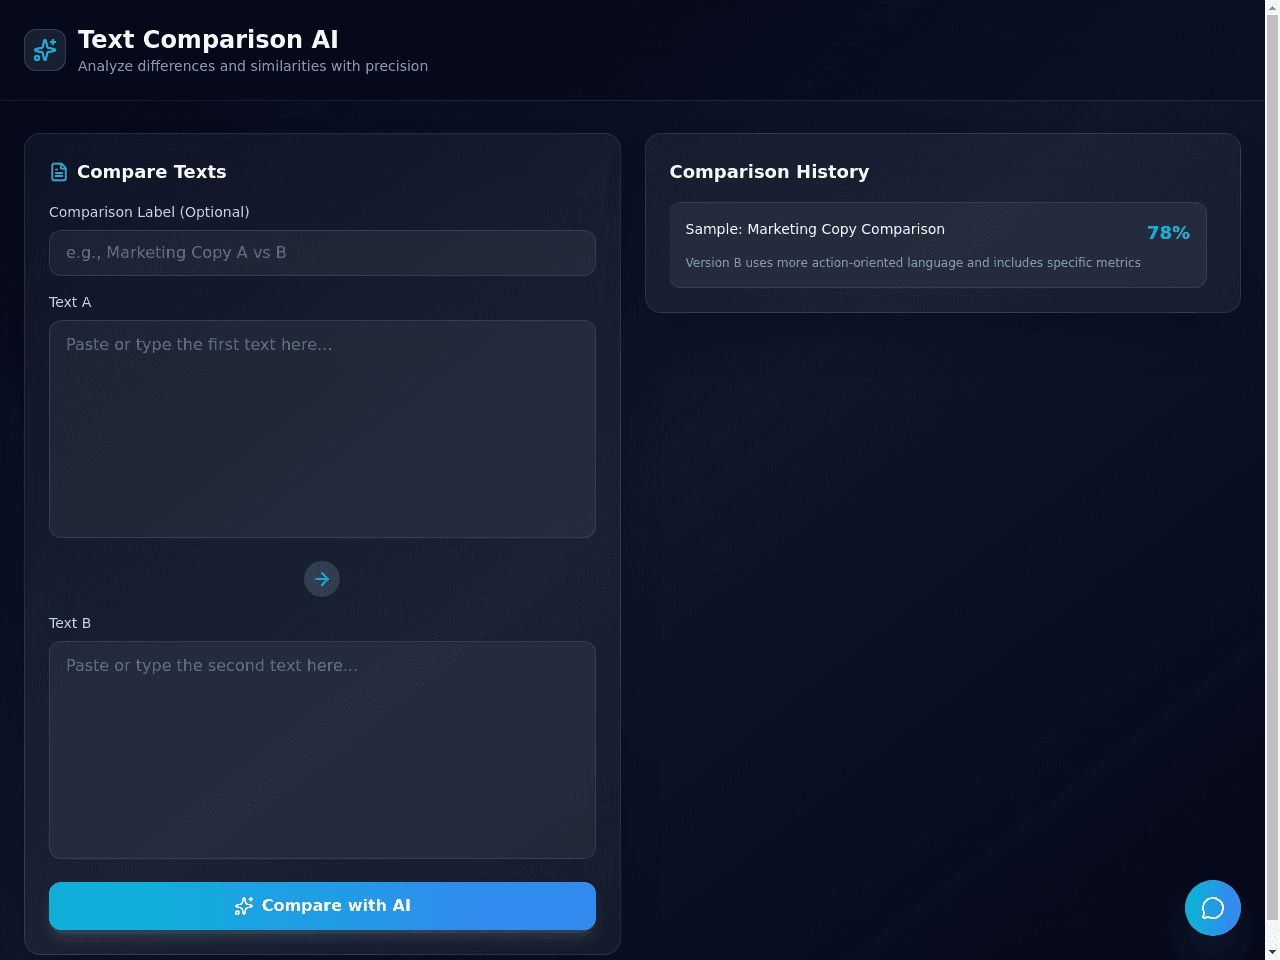Viewport: 1280px width, 960px height.
Task: Click the Compare with AI button
Action: click(322, 906)
